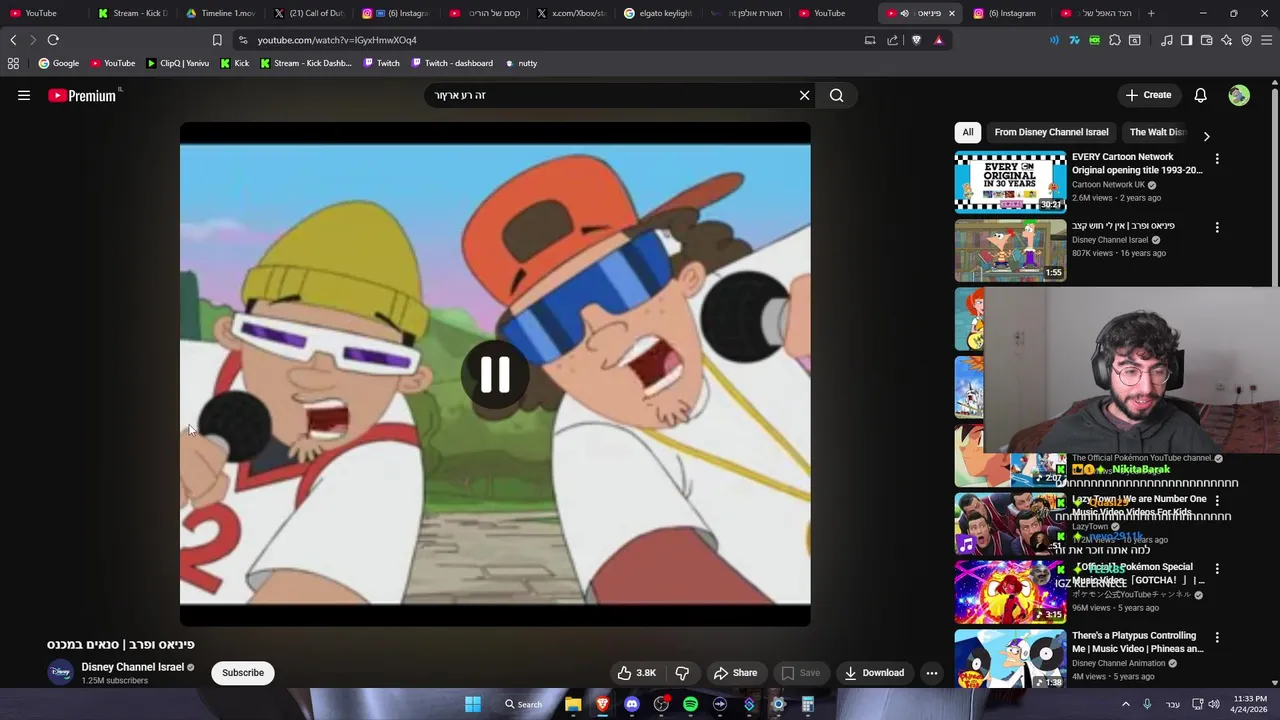Open There's a Platypus Controlling Me title
This screenshot has height=720, width=1280.
pyautogui.click(x=1138, y=642)
